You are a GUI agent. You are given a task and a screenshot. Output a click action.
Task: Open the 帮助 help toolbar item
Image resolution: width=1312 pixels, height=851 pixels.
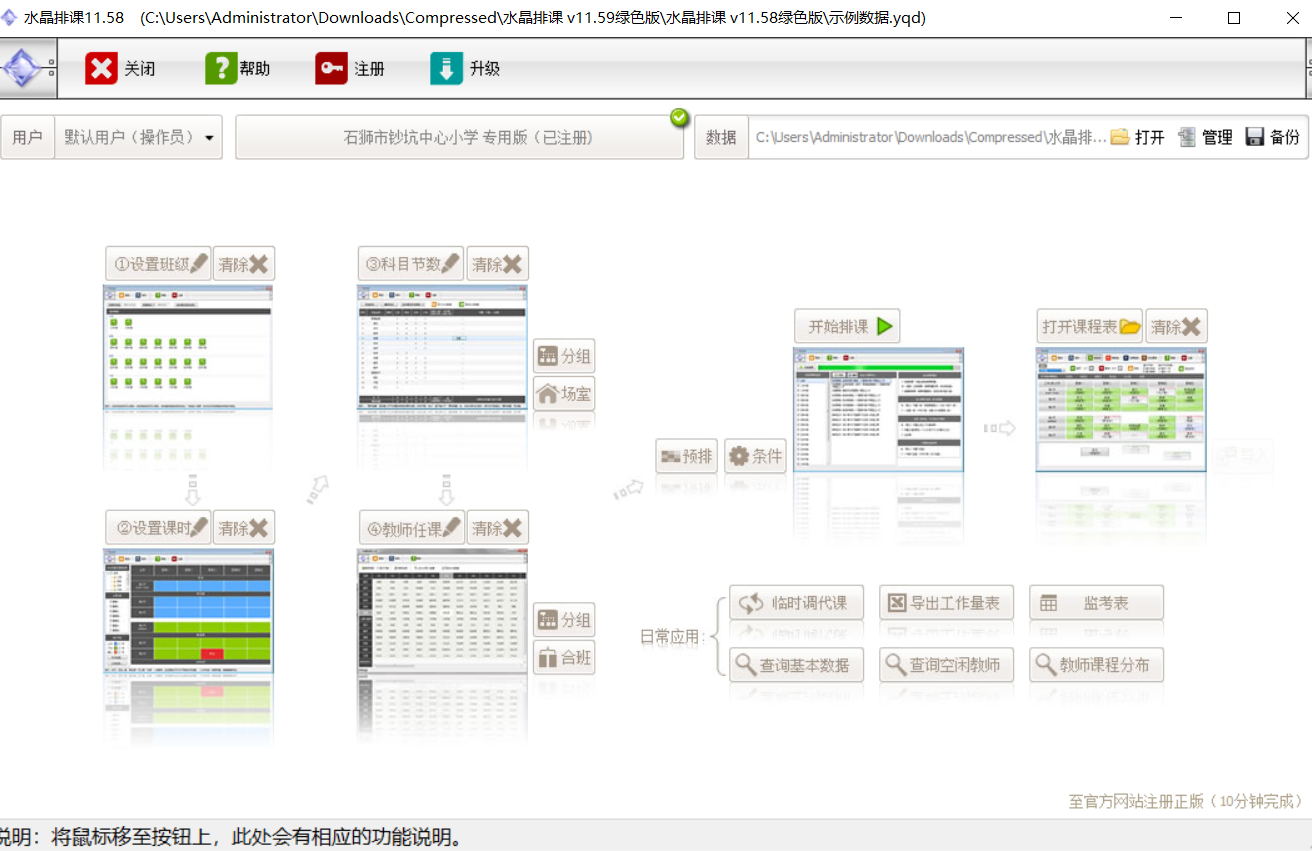click(239, 68)
